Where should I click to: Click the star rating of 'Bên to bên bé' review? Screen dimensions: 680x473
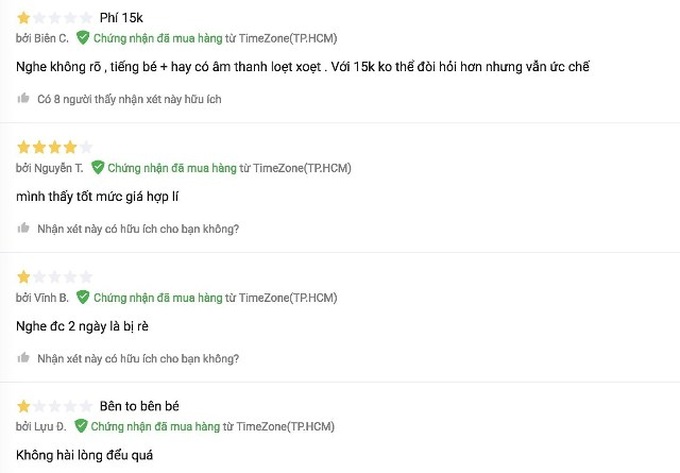coord(55,406)
